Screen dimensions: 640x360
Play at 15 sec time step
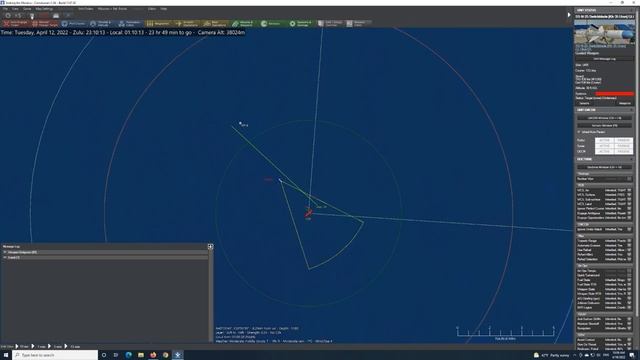pos(24,347)
